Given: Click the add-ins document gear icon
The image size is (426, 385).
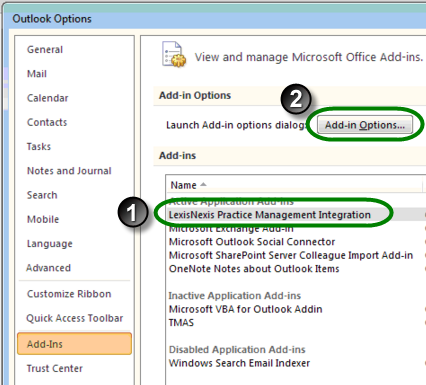Looking at the screenshot, I should click(x=174, y=54).
